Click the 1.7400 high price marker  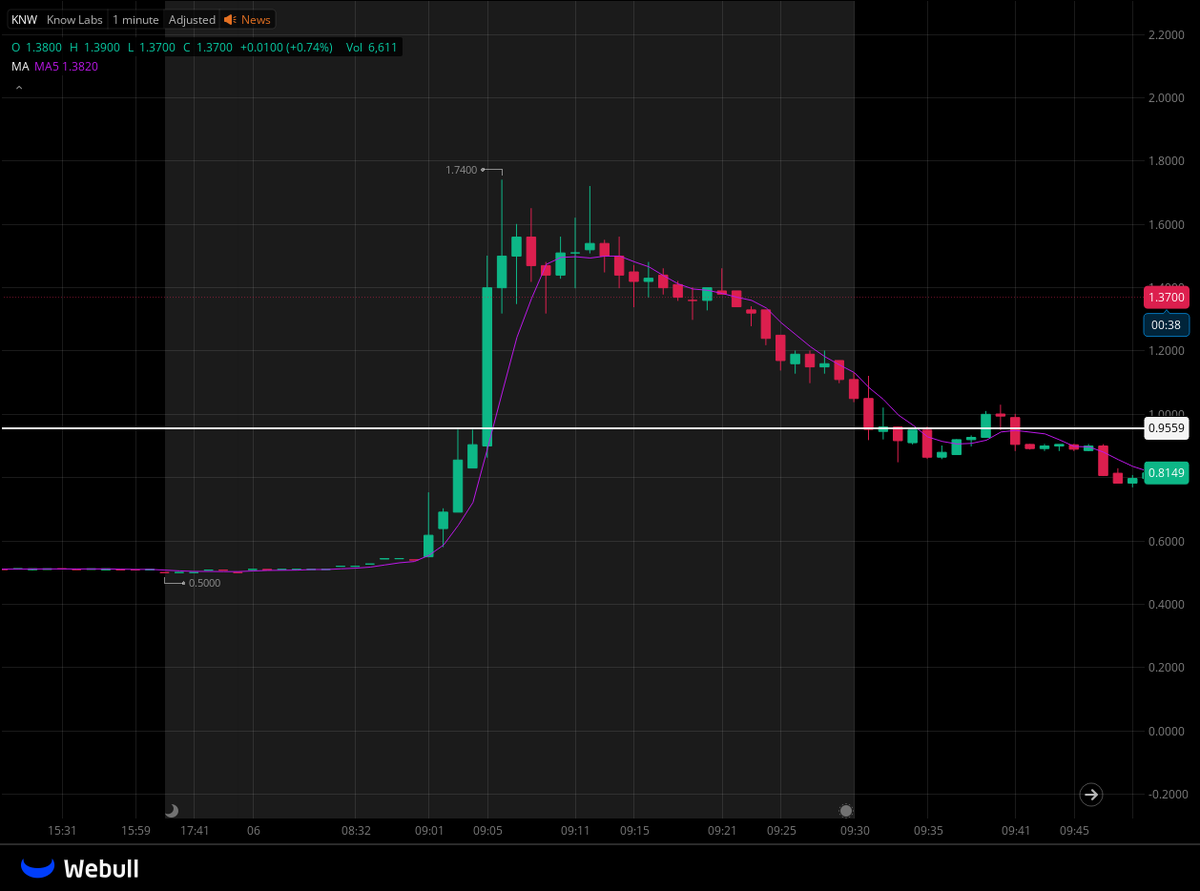coord(461,170)
